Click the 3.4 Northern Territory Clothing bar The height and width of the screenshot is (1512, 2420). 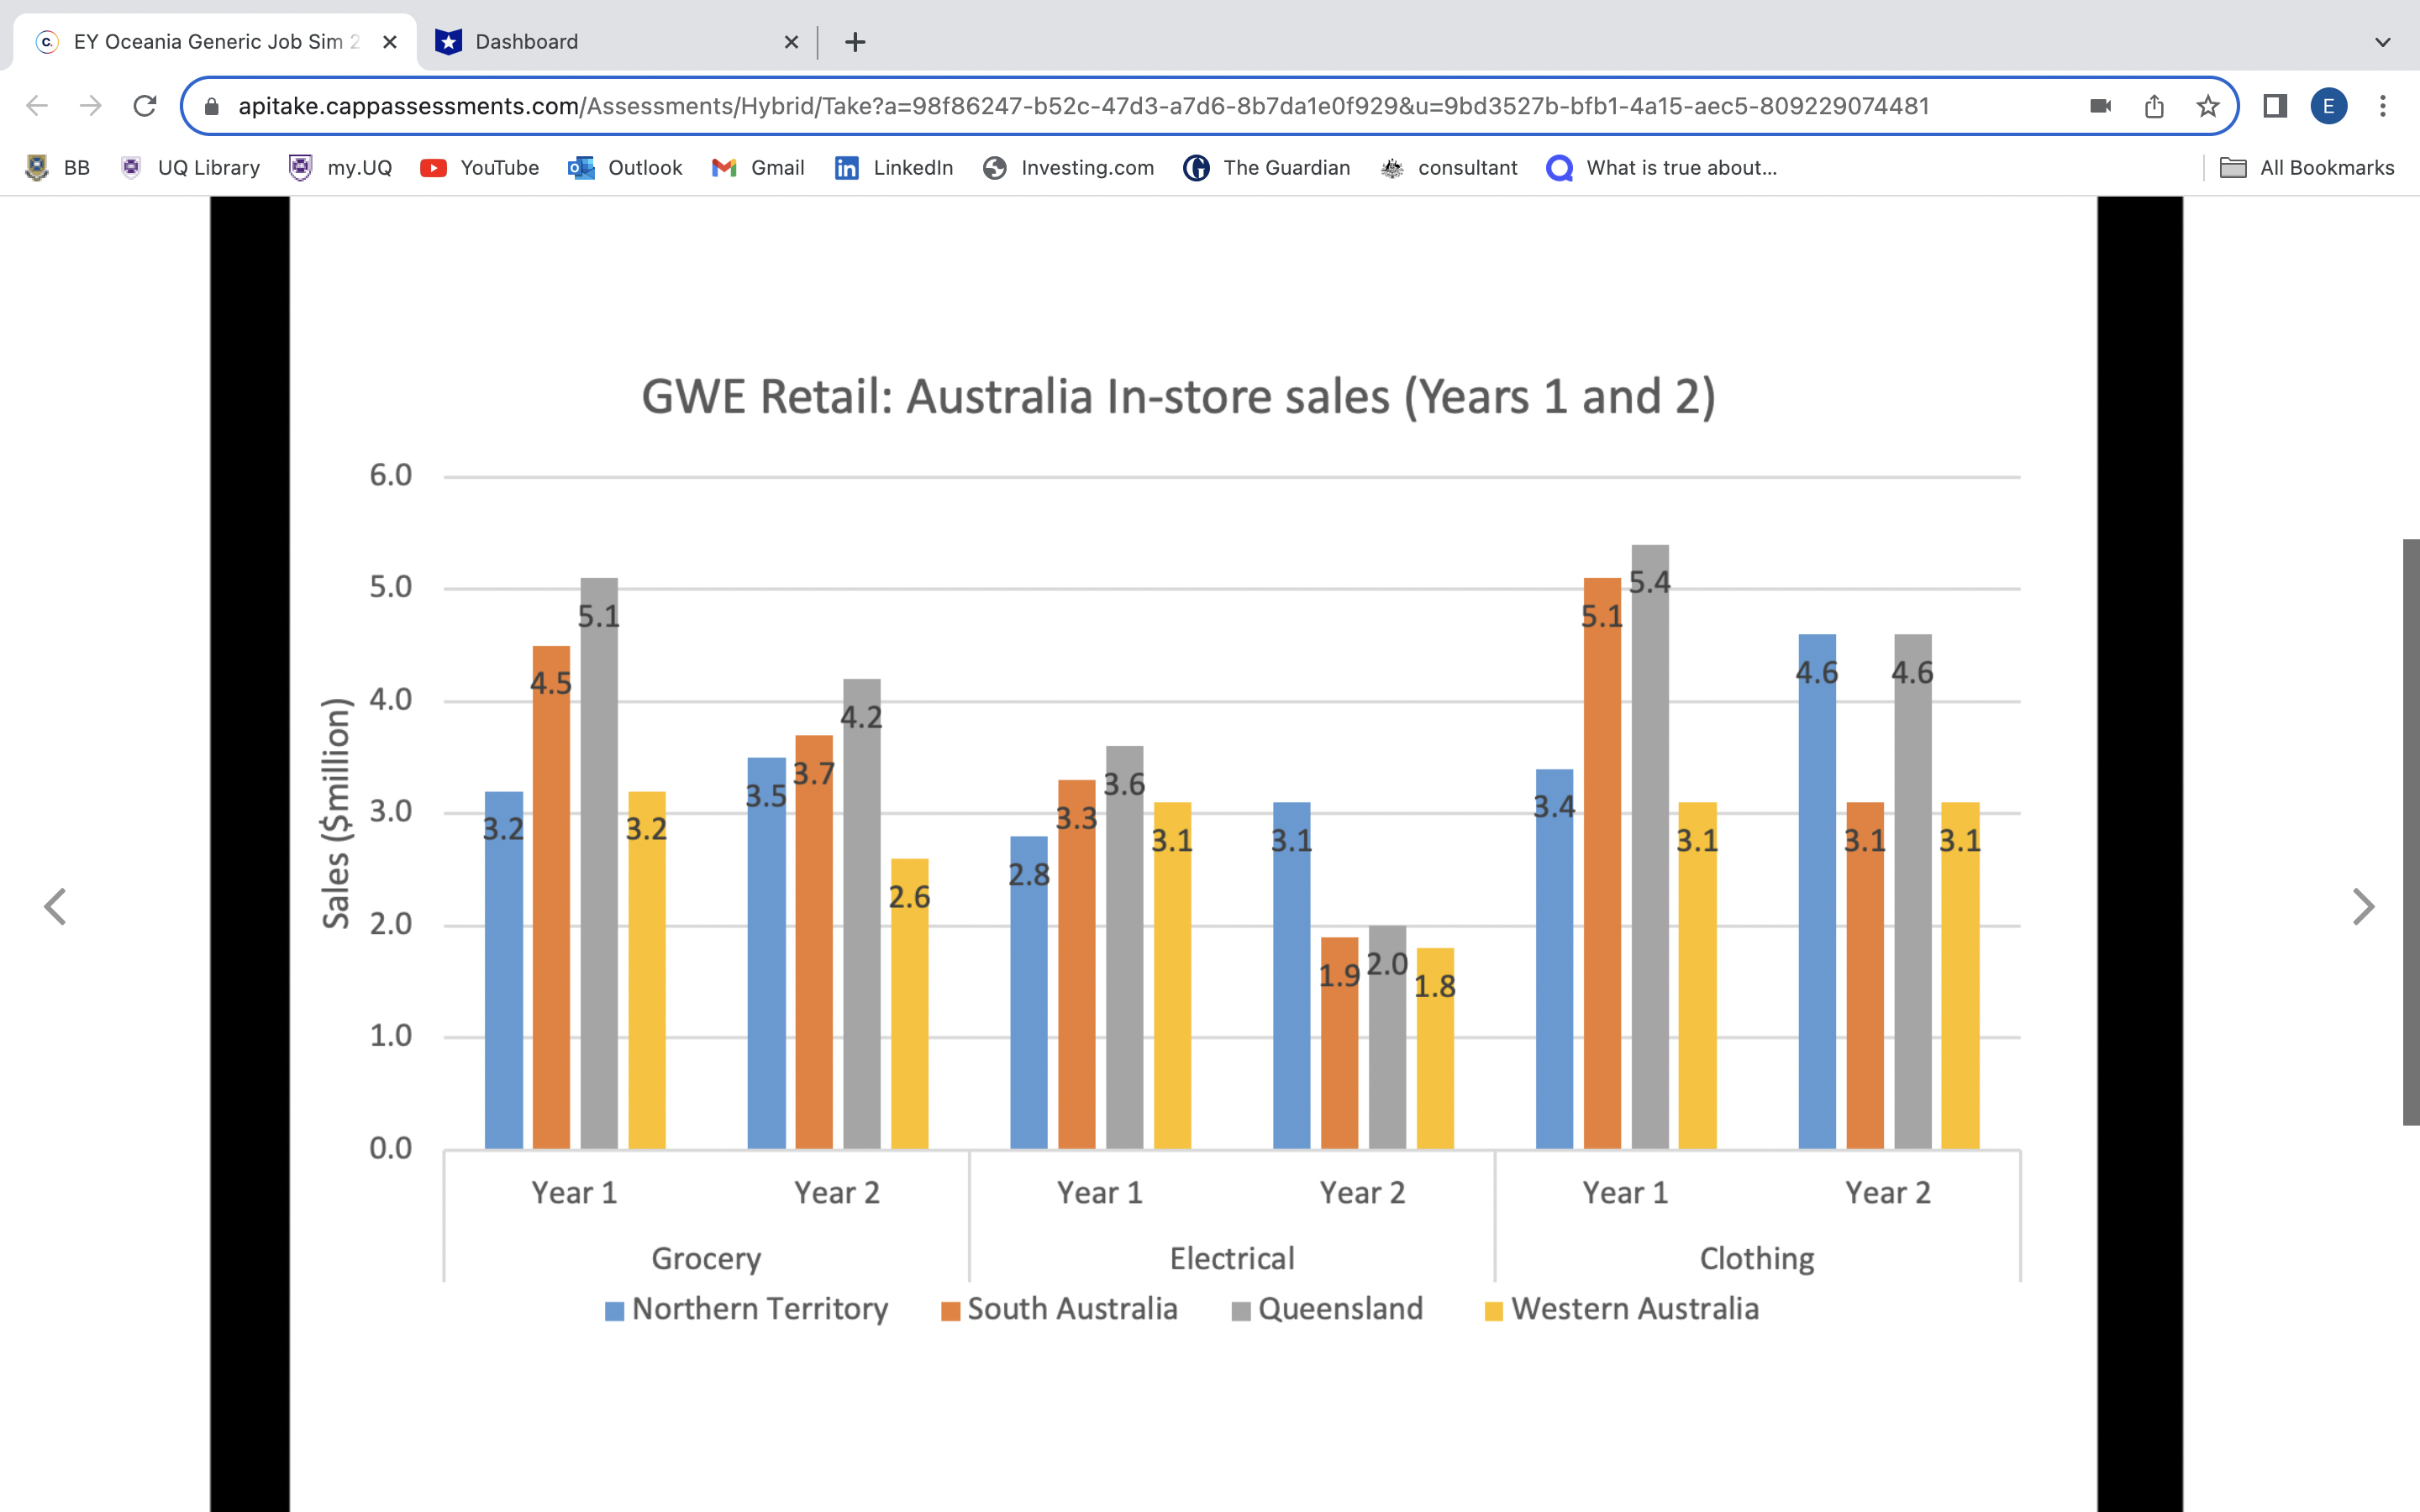(x=1554, y=959)
